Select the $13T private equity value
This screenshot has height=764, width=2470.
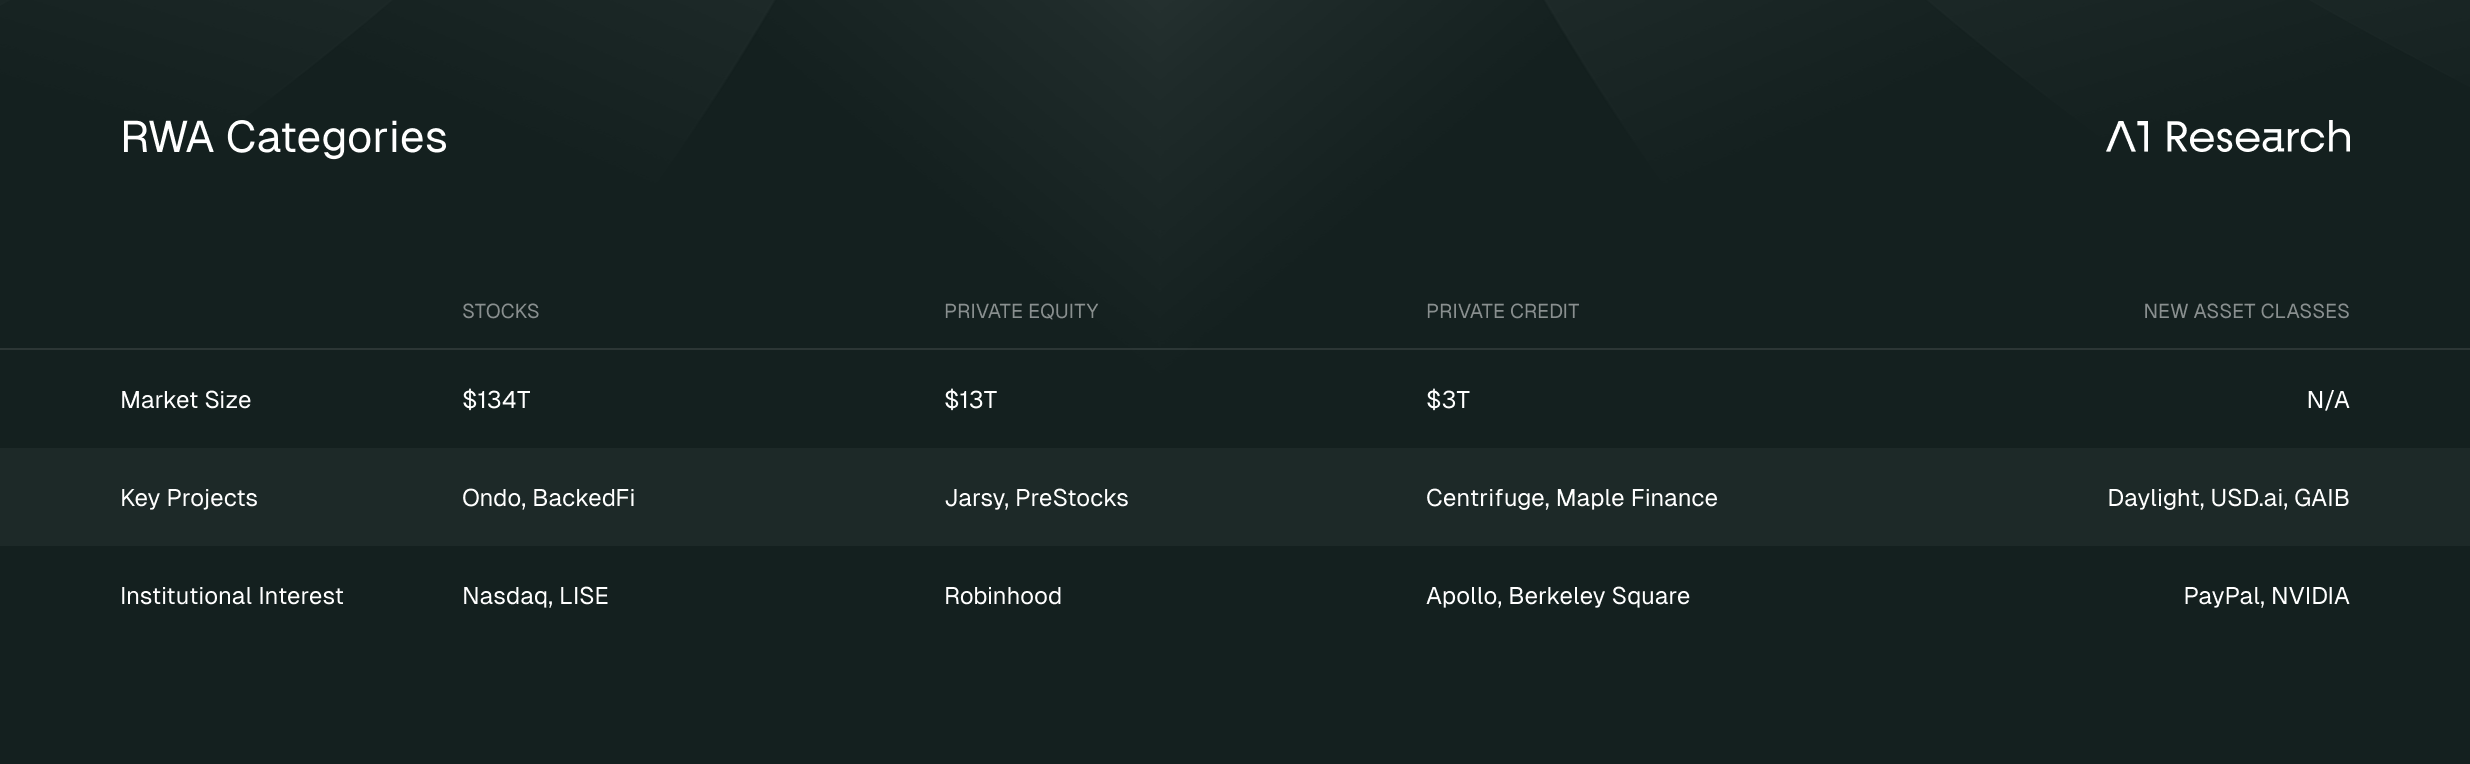[x=970, y=400]
